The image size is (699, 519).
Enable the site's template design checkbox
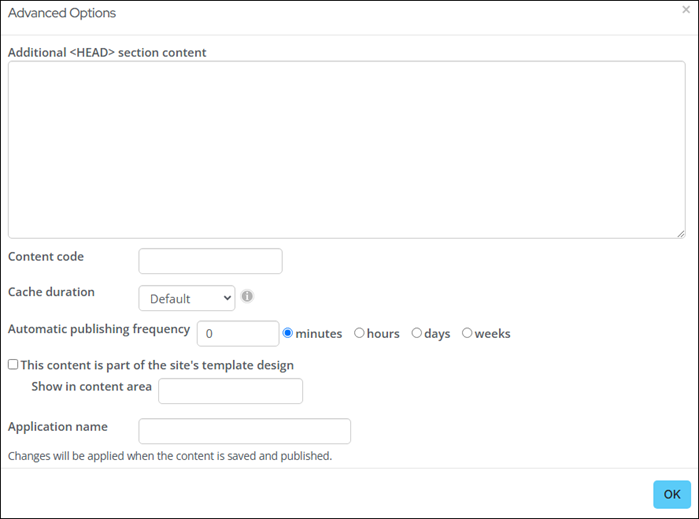13,364
